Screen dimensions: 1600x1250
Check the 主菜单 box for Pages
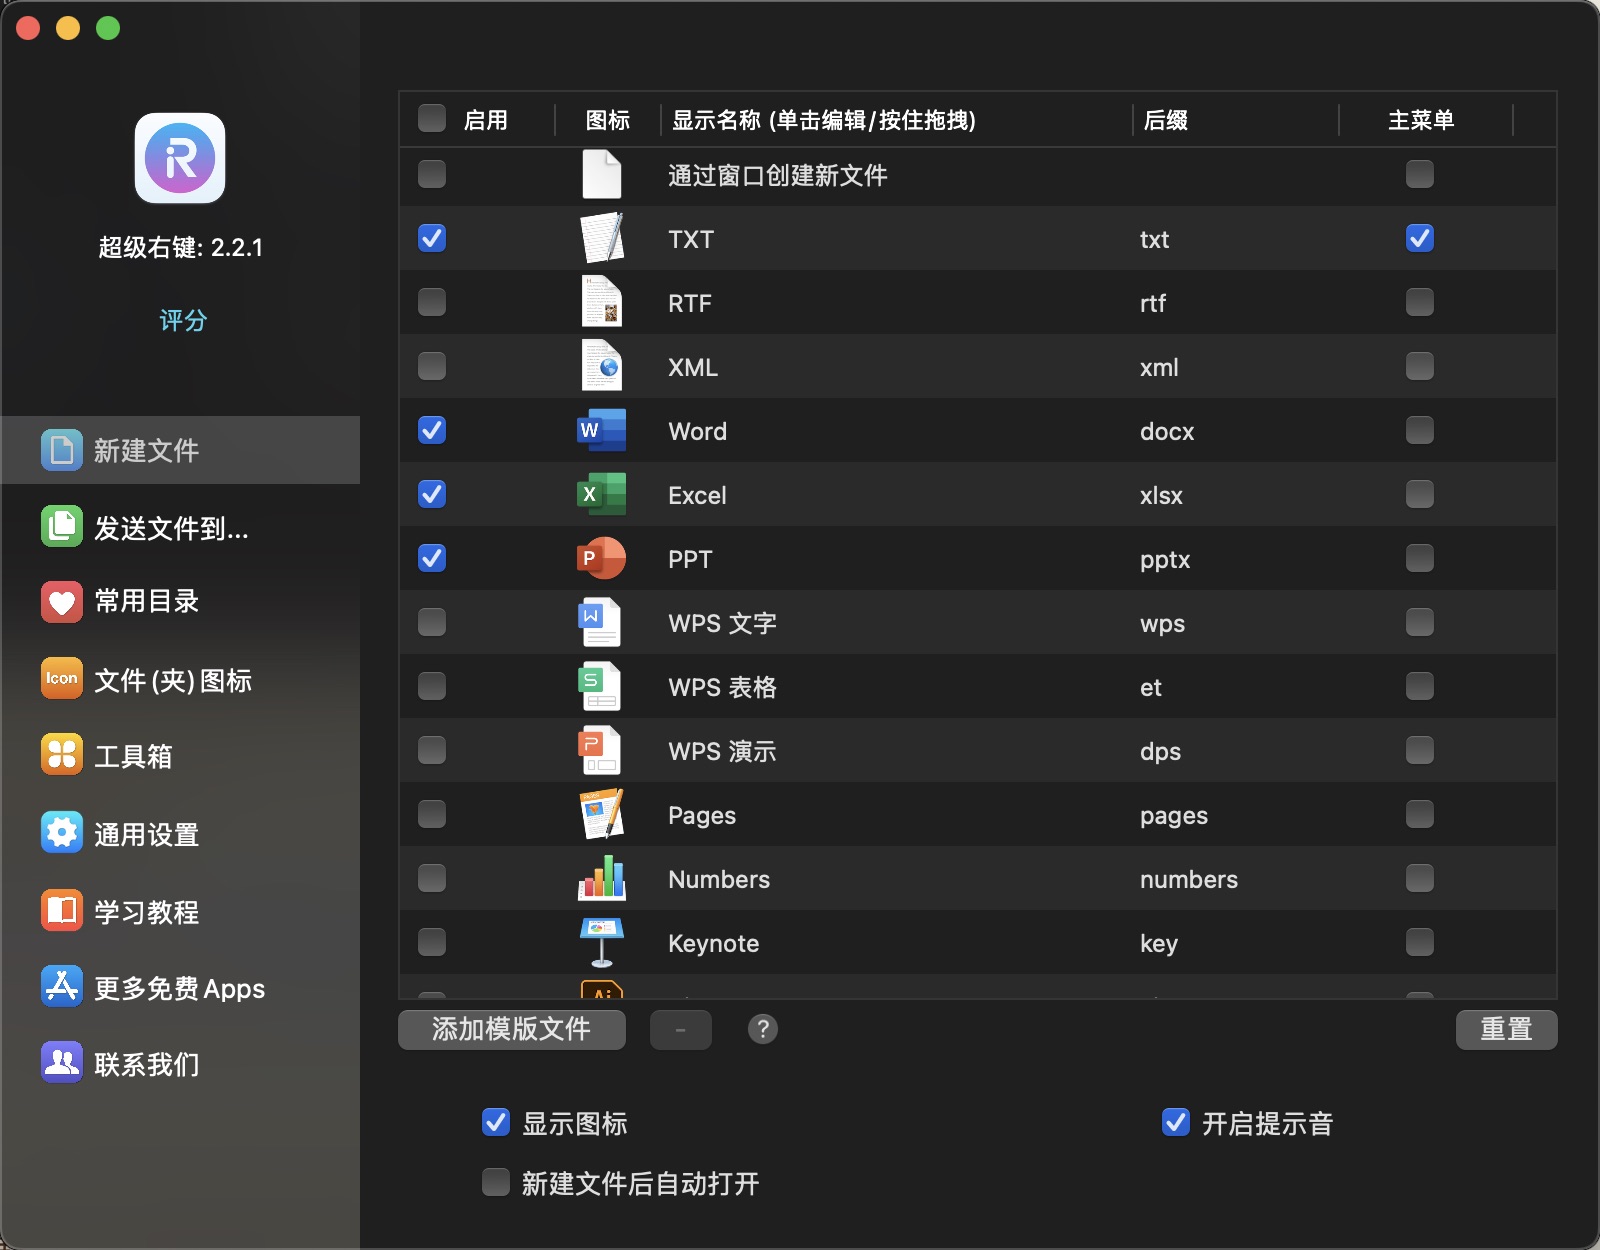1420,814
